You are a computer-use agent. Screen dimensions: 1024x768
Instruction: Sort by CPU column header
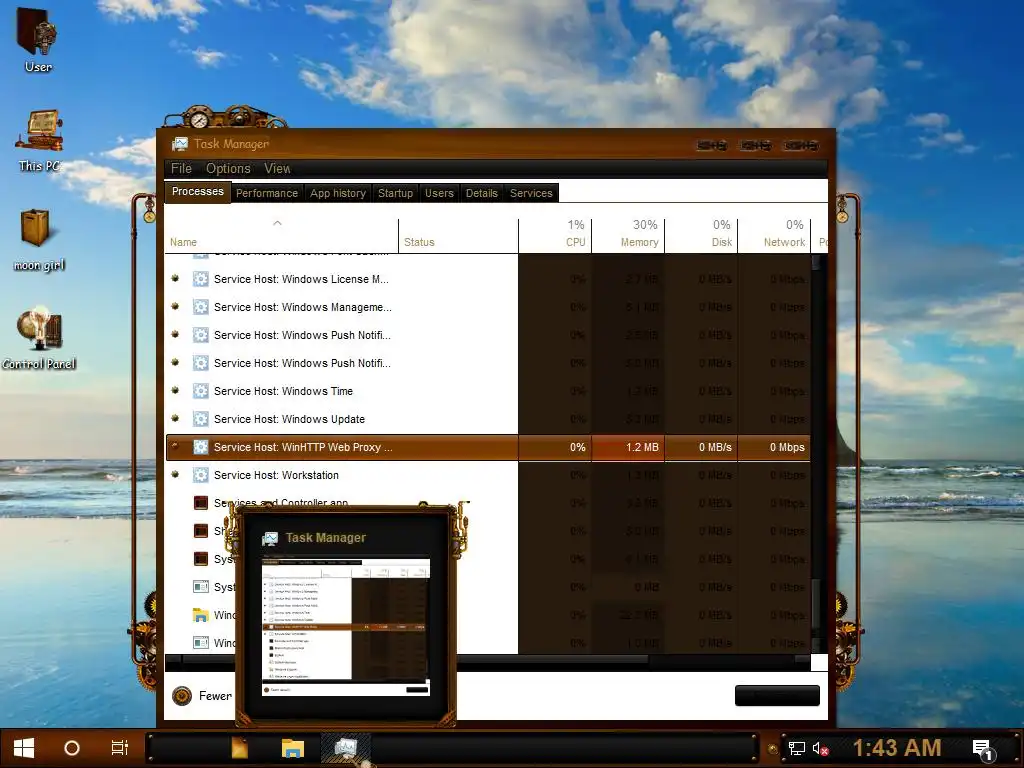click(x=555, y=236)
